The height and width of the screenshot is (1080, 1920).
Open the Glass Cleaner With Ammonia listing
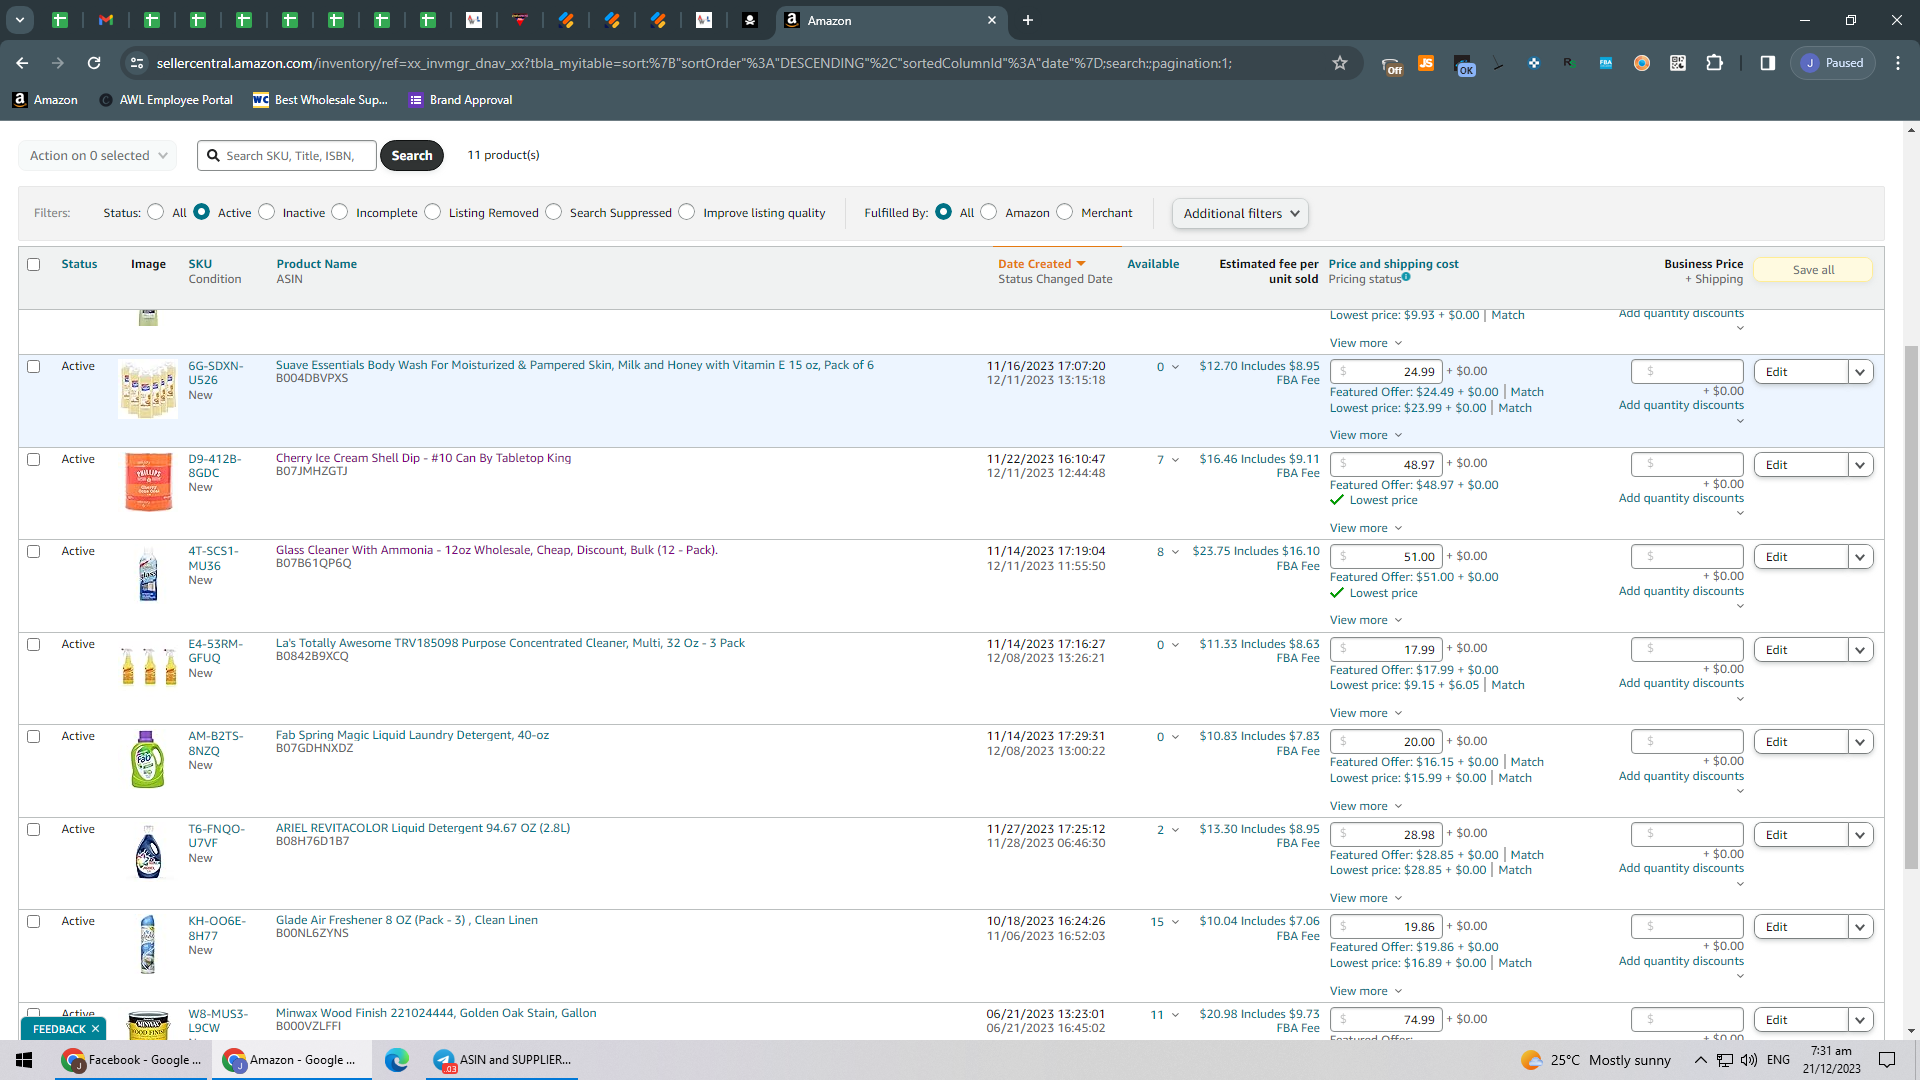tap(496, 550)
